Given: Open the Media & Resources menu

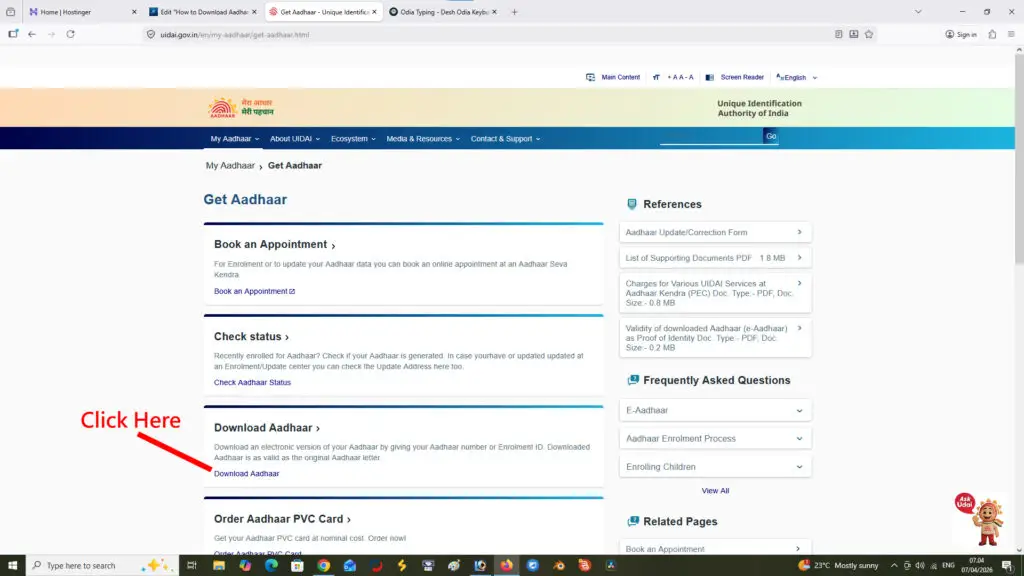Looking at the screenshot, I should coord(423,139).
